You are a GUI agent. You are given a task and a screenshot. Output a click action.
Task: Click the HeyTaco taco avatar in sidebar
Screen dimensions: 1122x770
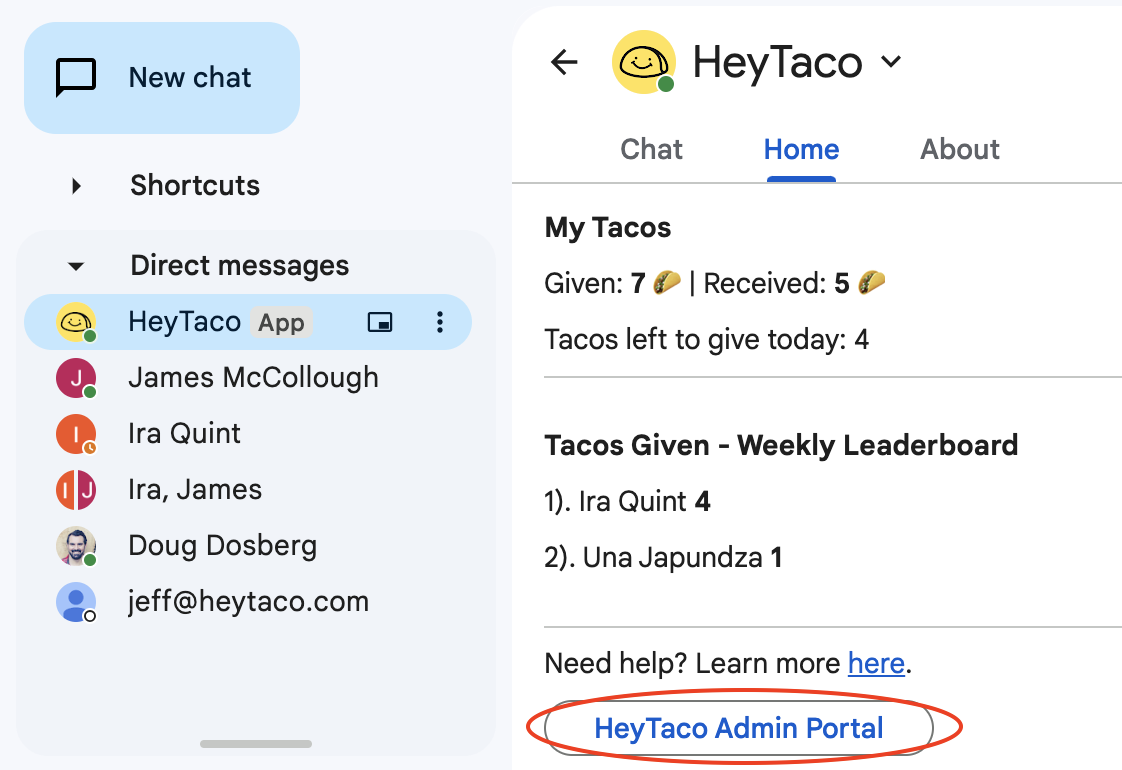(x=76, y=322)
